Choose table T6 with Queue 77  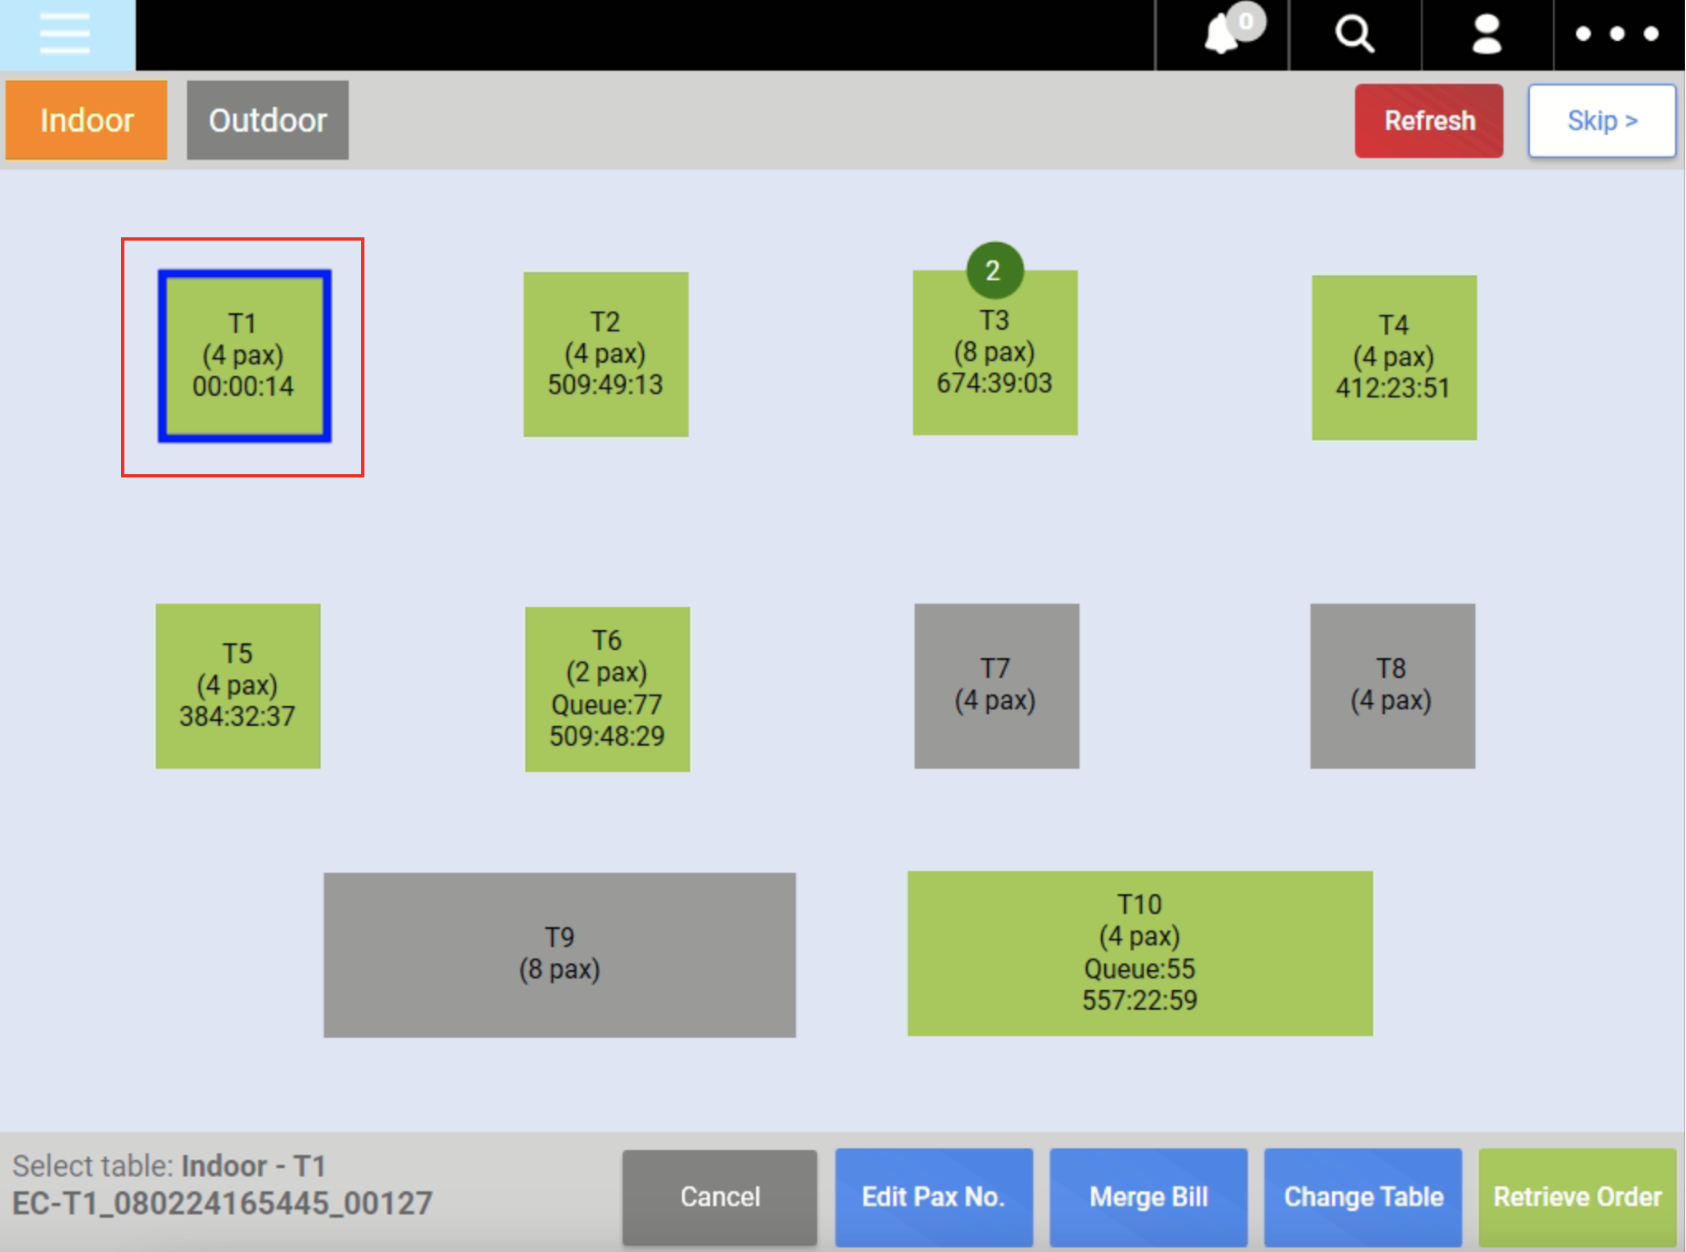(607, 689)
